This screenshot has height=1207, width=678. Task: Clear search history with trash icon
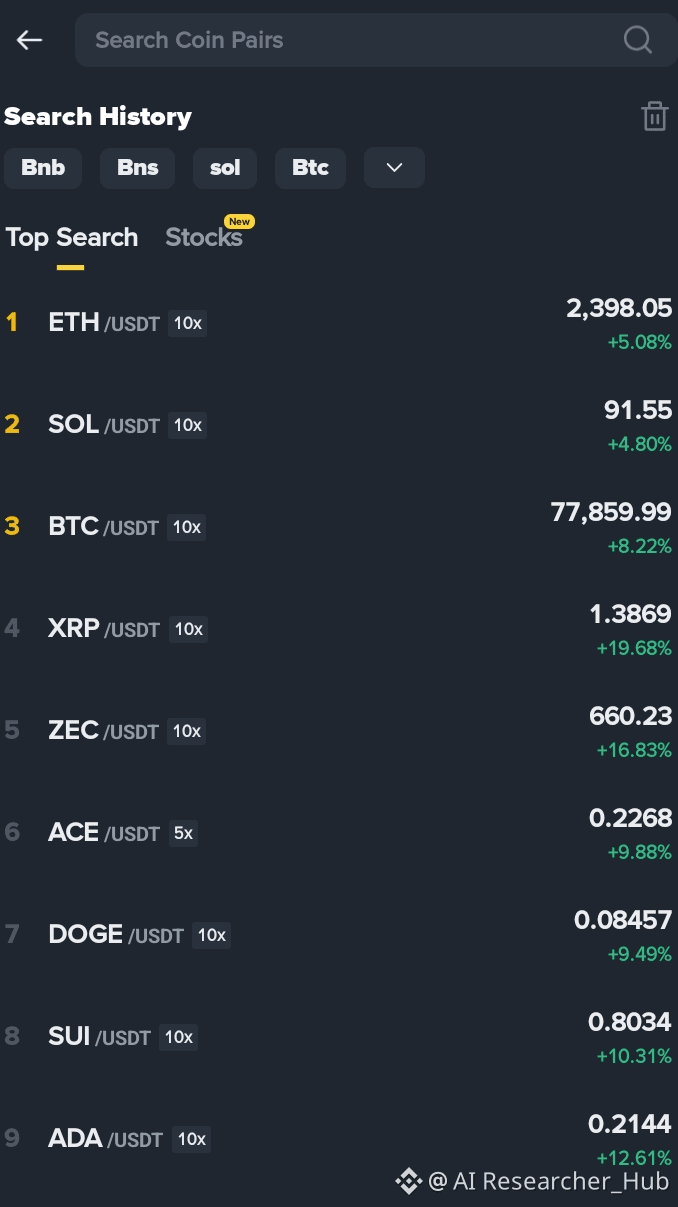pyautogui.click(x=654, y=116)
